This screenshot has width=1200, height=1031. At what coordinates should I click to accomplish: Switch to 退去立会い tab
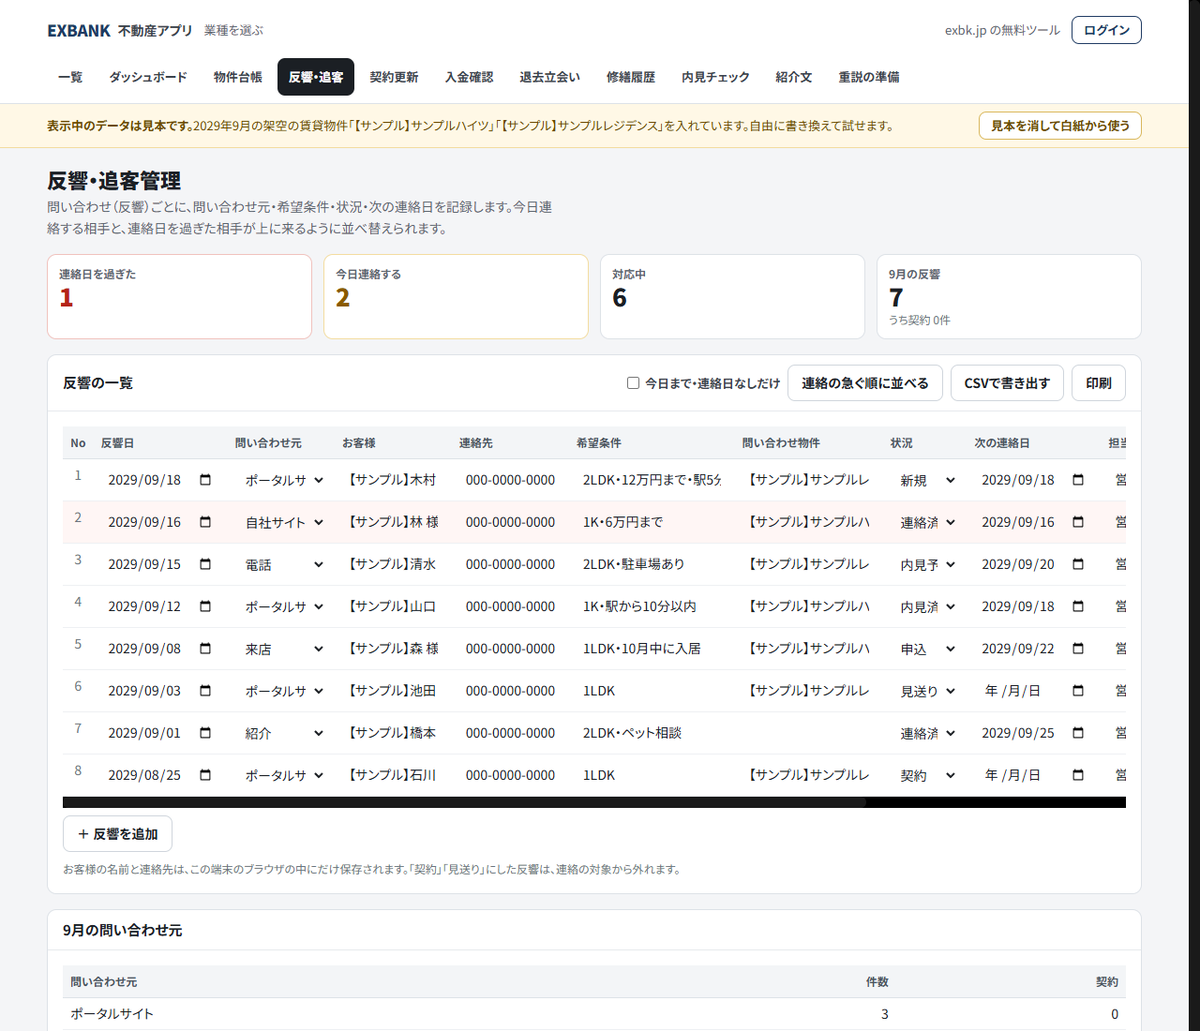point(550,77)
